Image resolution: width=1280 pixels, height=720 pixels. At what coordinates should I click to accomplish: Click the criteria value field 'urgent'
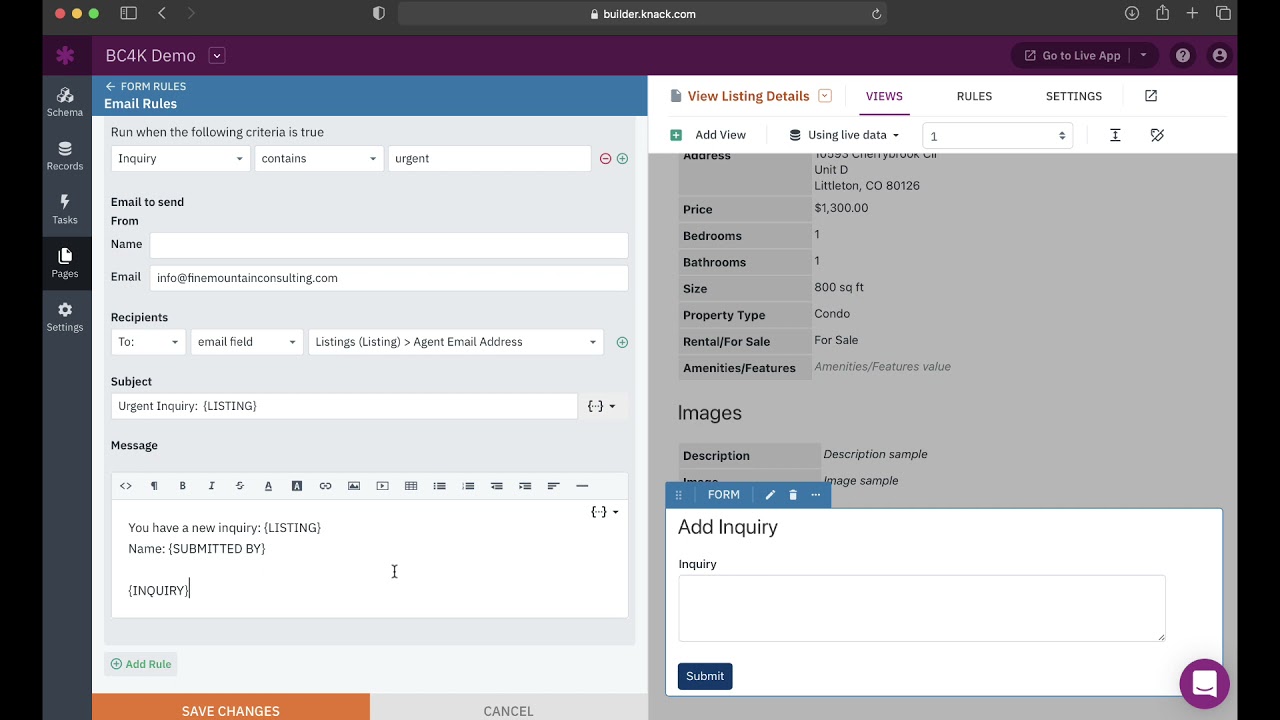pyautogui.click(x=489, y=159)
